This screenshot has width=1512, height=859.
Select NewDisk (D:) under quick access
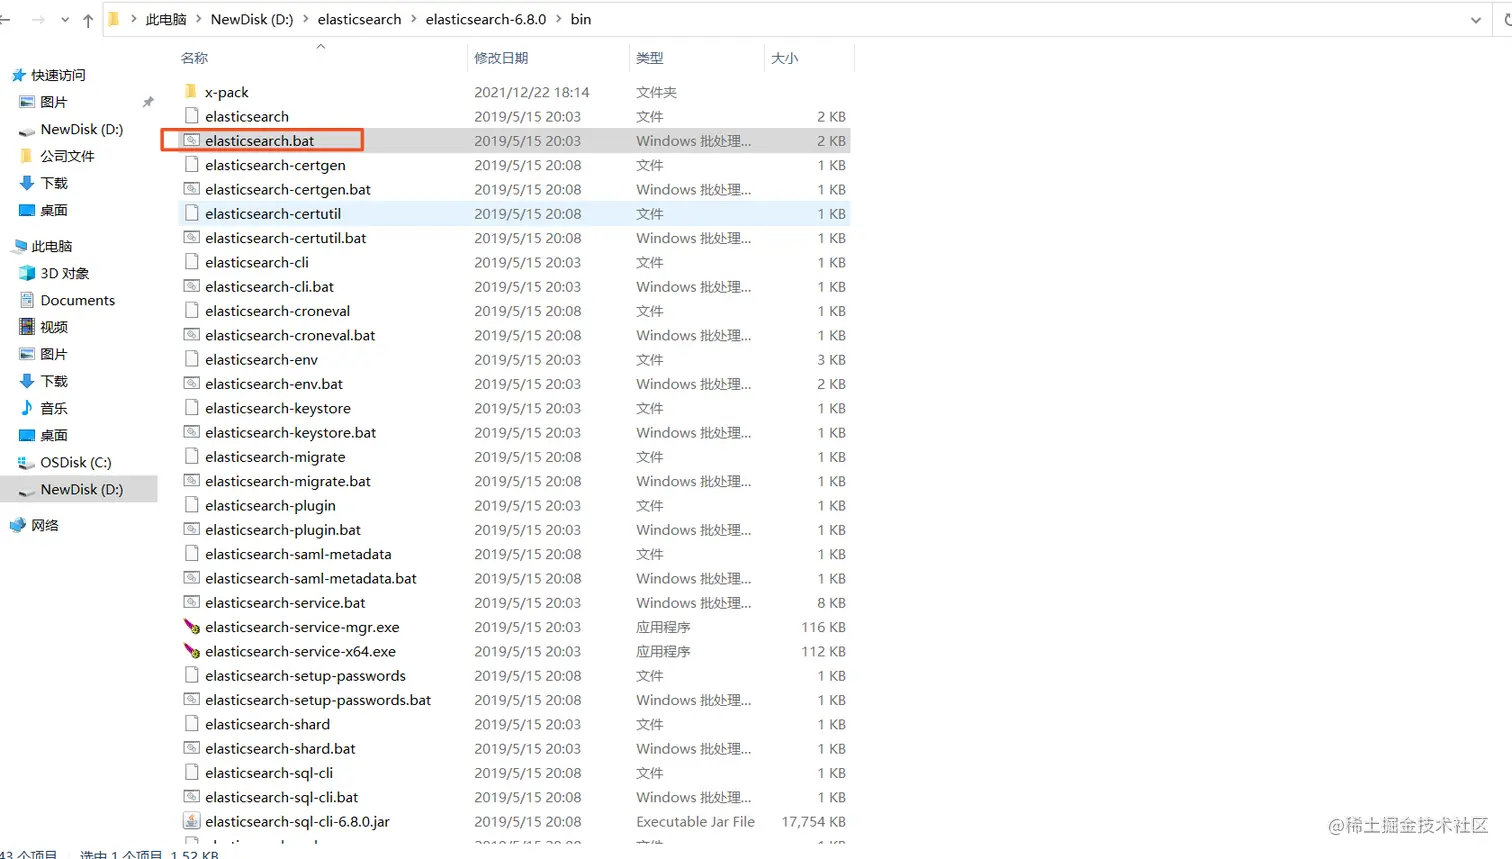click(x=81, y=129)
